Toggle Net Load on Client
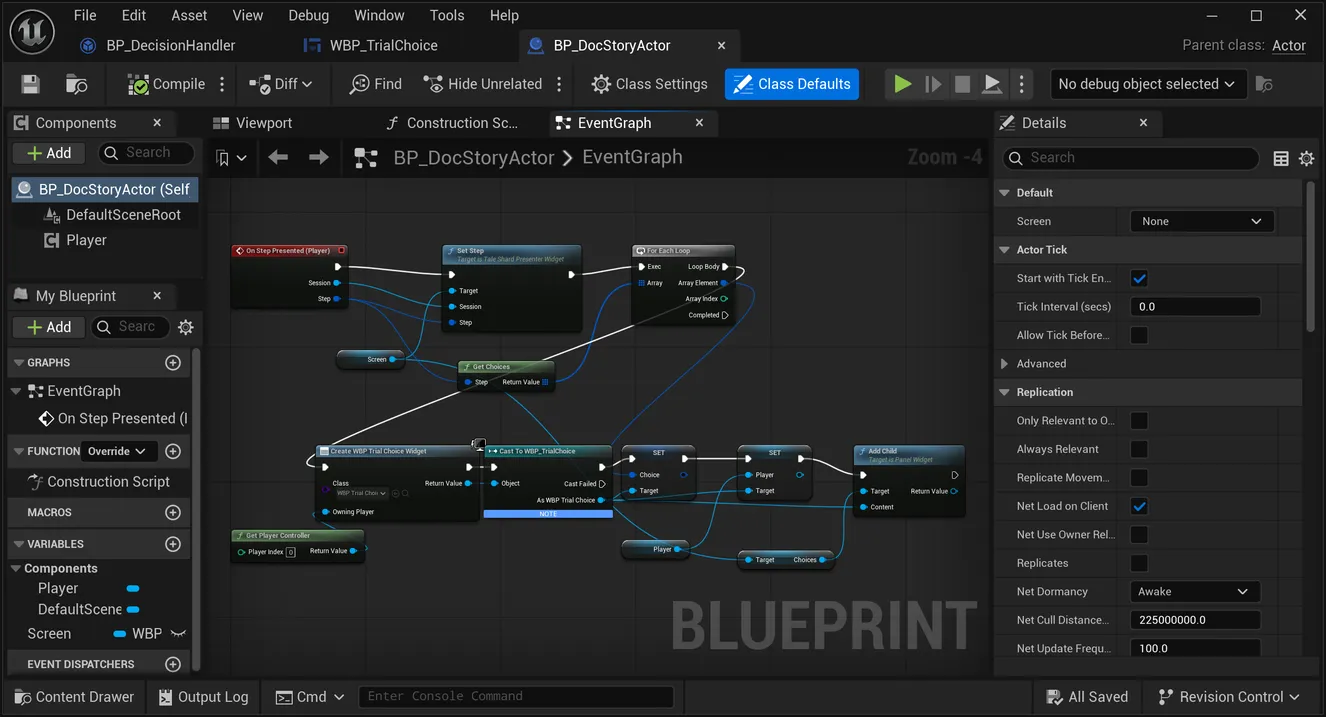This screenshot has width=1326, height=717. pyautogui.click(x=1139, y=506)
